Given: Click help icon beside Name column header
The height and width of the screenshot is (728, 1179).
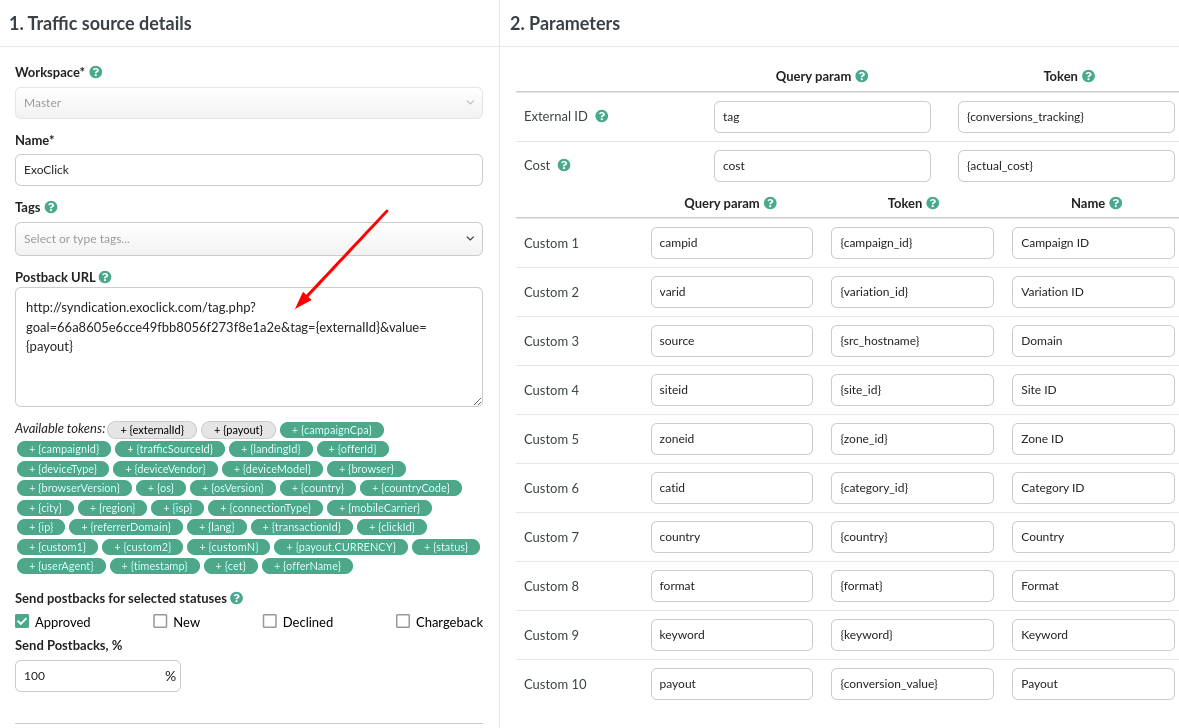Looking at the screenshot, I should pos(1116,203).
